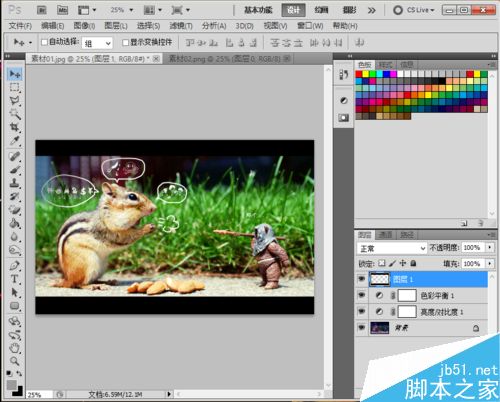Select the Pen tool
500x402 pixels.
(x=15, y=266)
